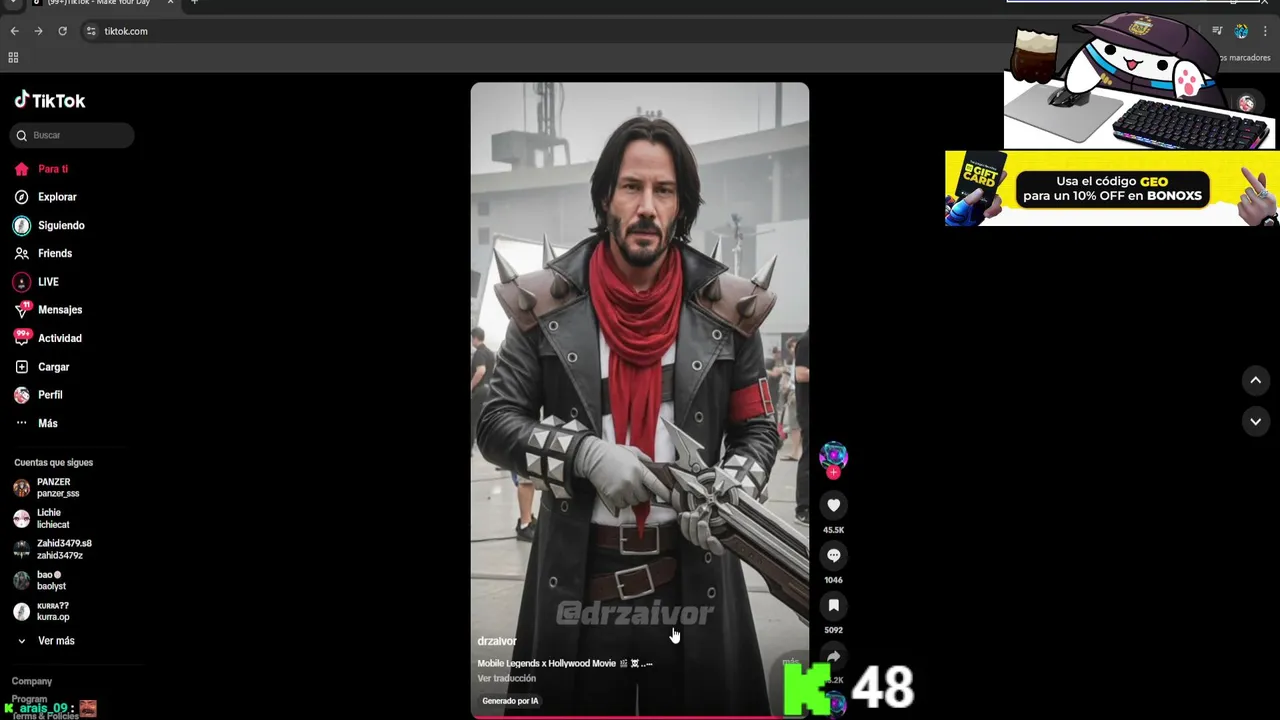
Task: Expand the caption with más
Action: coord(790,662)
